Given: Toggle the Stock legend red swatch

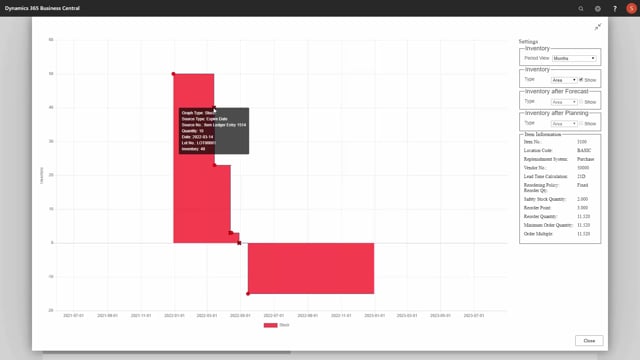Looking at the screenshot, I should 271,325.
